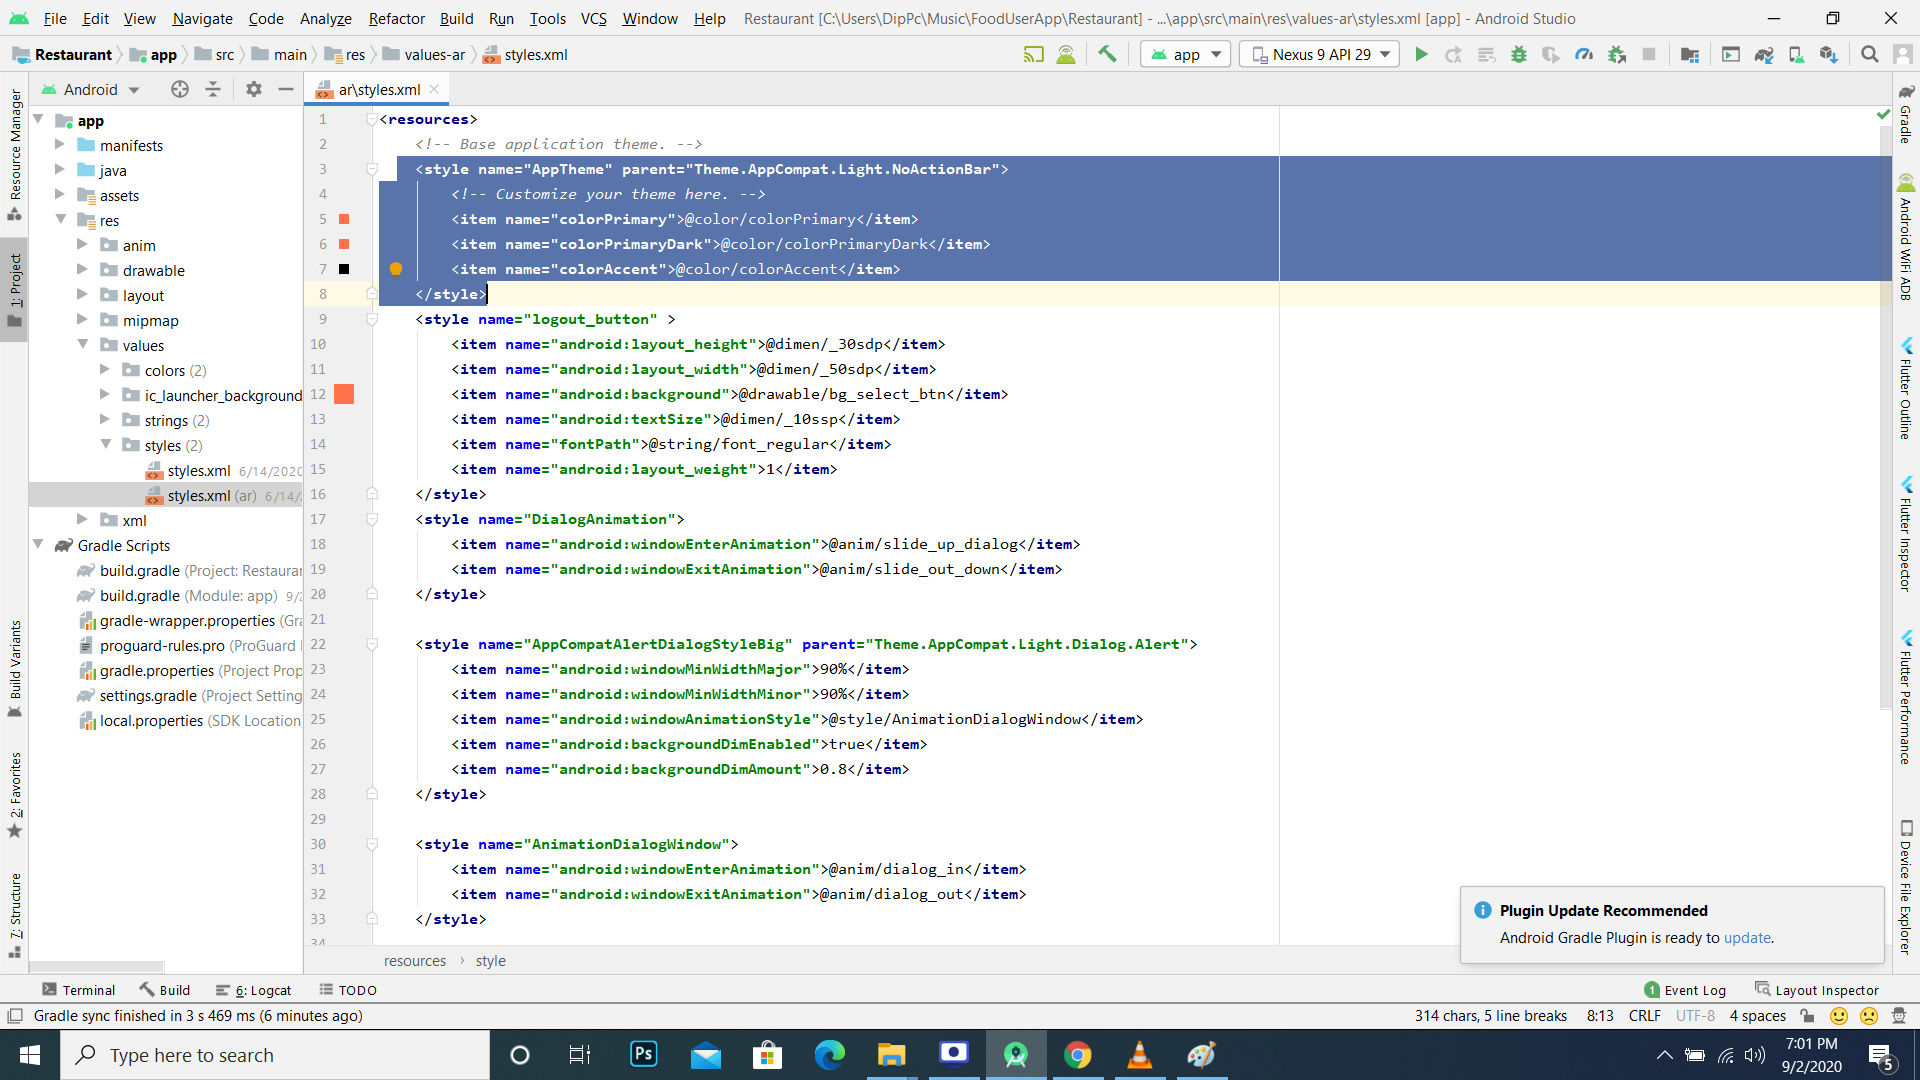Open the Refactor menu
Screen dimensions: 1920x1080
(x=396, y=18)
